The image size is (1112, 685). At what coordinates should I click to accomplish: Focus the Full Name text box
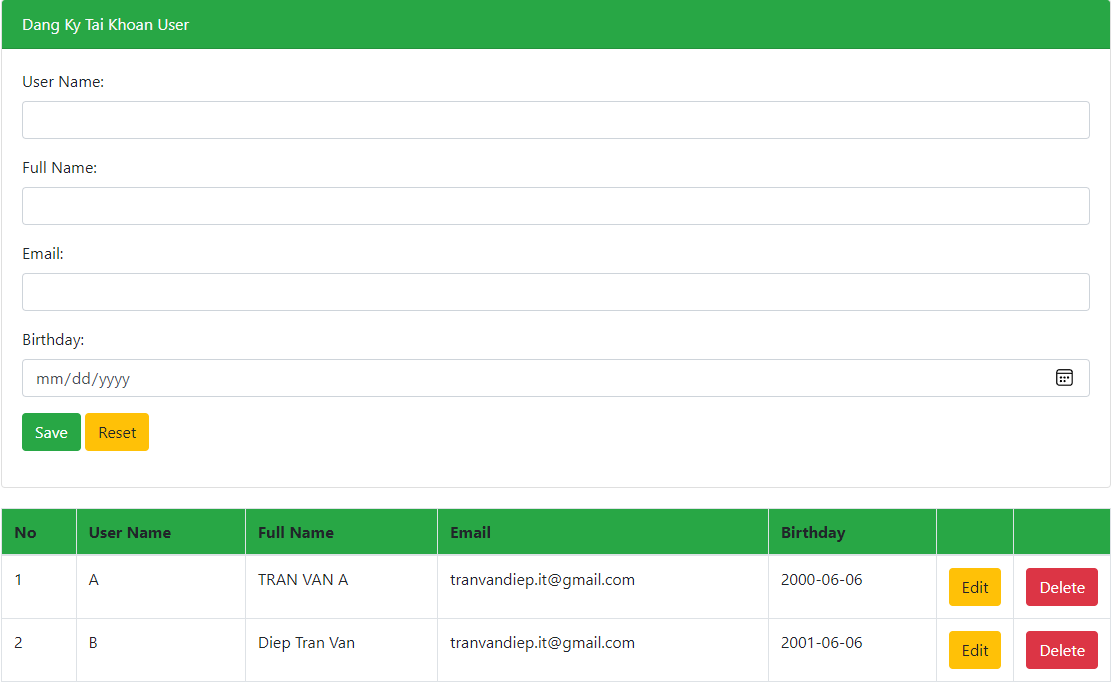(555, 206)
